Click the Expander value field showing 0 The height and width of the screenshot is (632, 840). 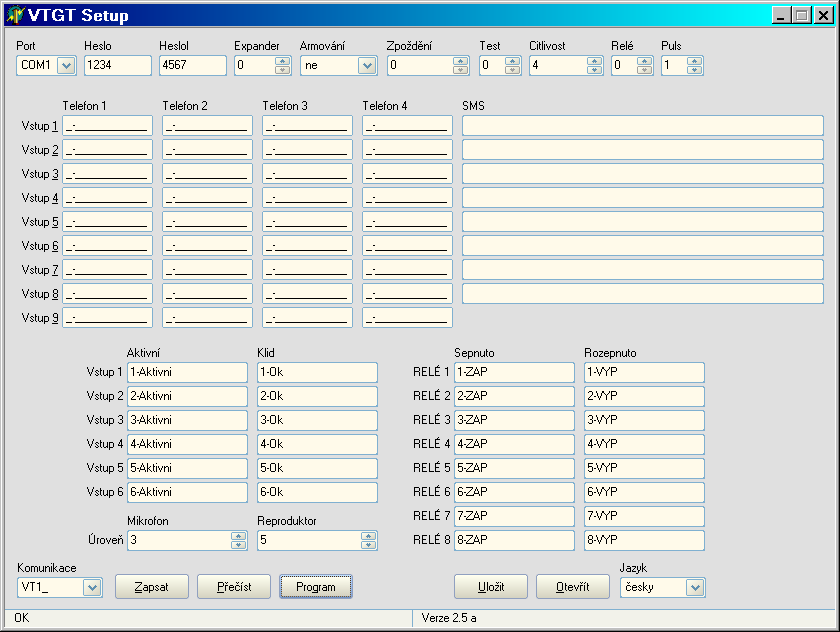[255, 65]
